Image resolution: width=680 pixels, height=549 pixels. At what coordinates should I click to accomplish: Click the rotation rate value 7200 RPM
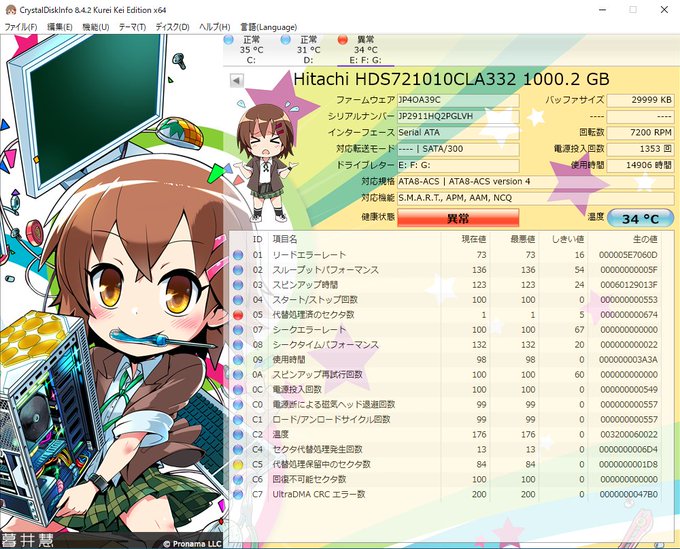pyautogui.click(x=640, y=133)
